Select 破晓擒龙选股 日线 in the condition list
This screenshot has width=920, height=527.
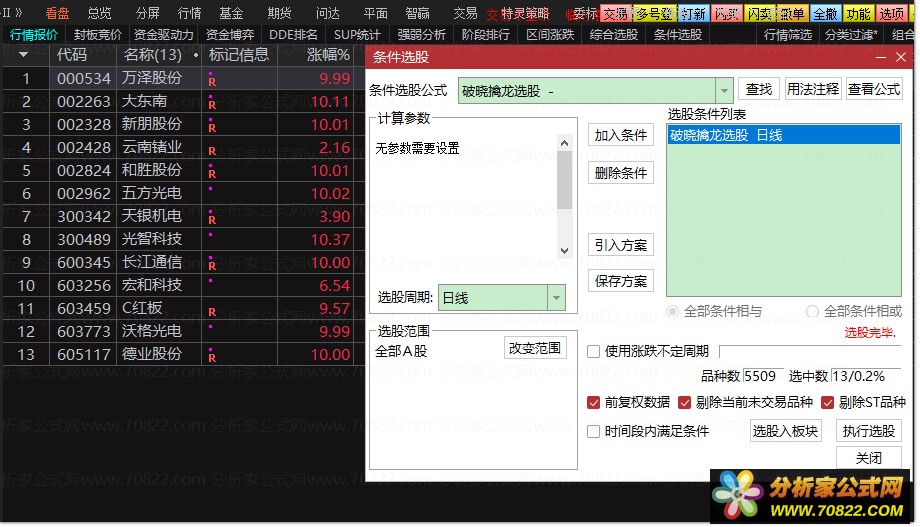point(783,136)
